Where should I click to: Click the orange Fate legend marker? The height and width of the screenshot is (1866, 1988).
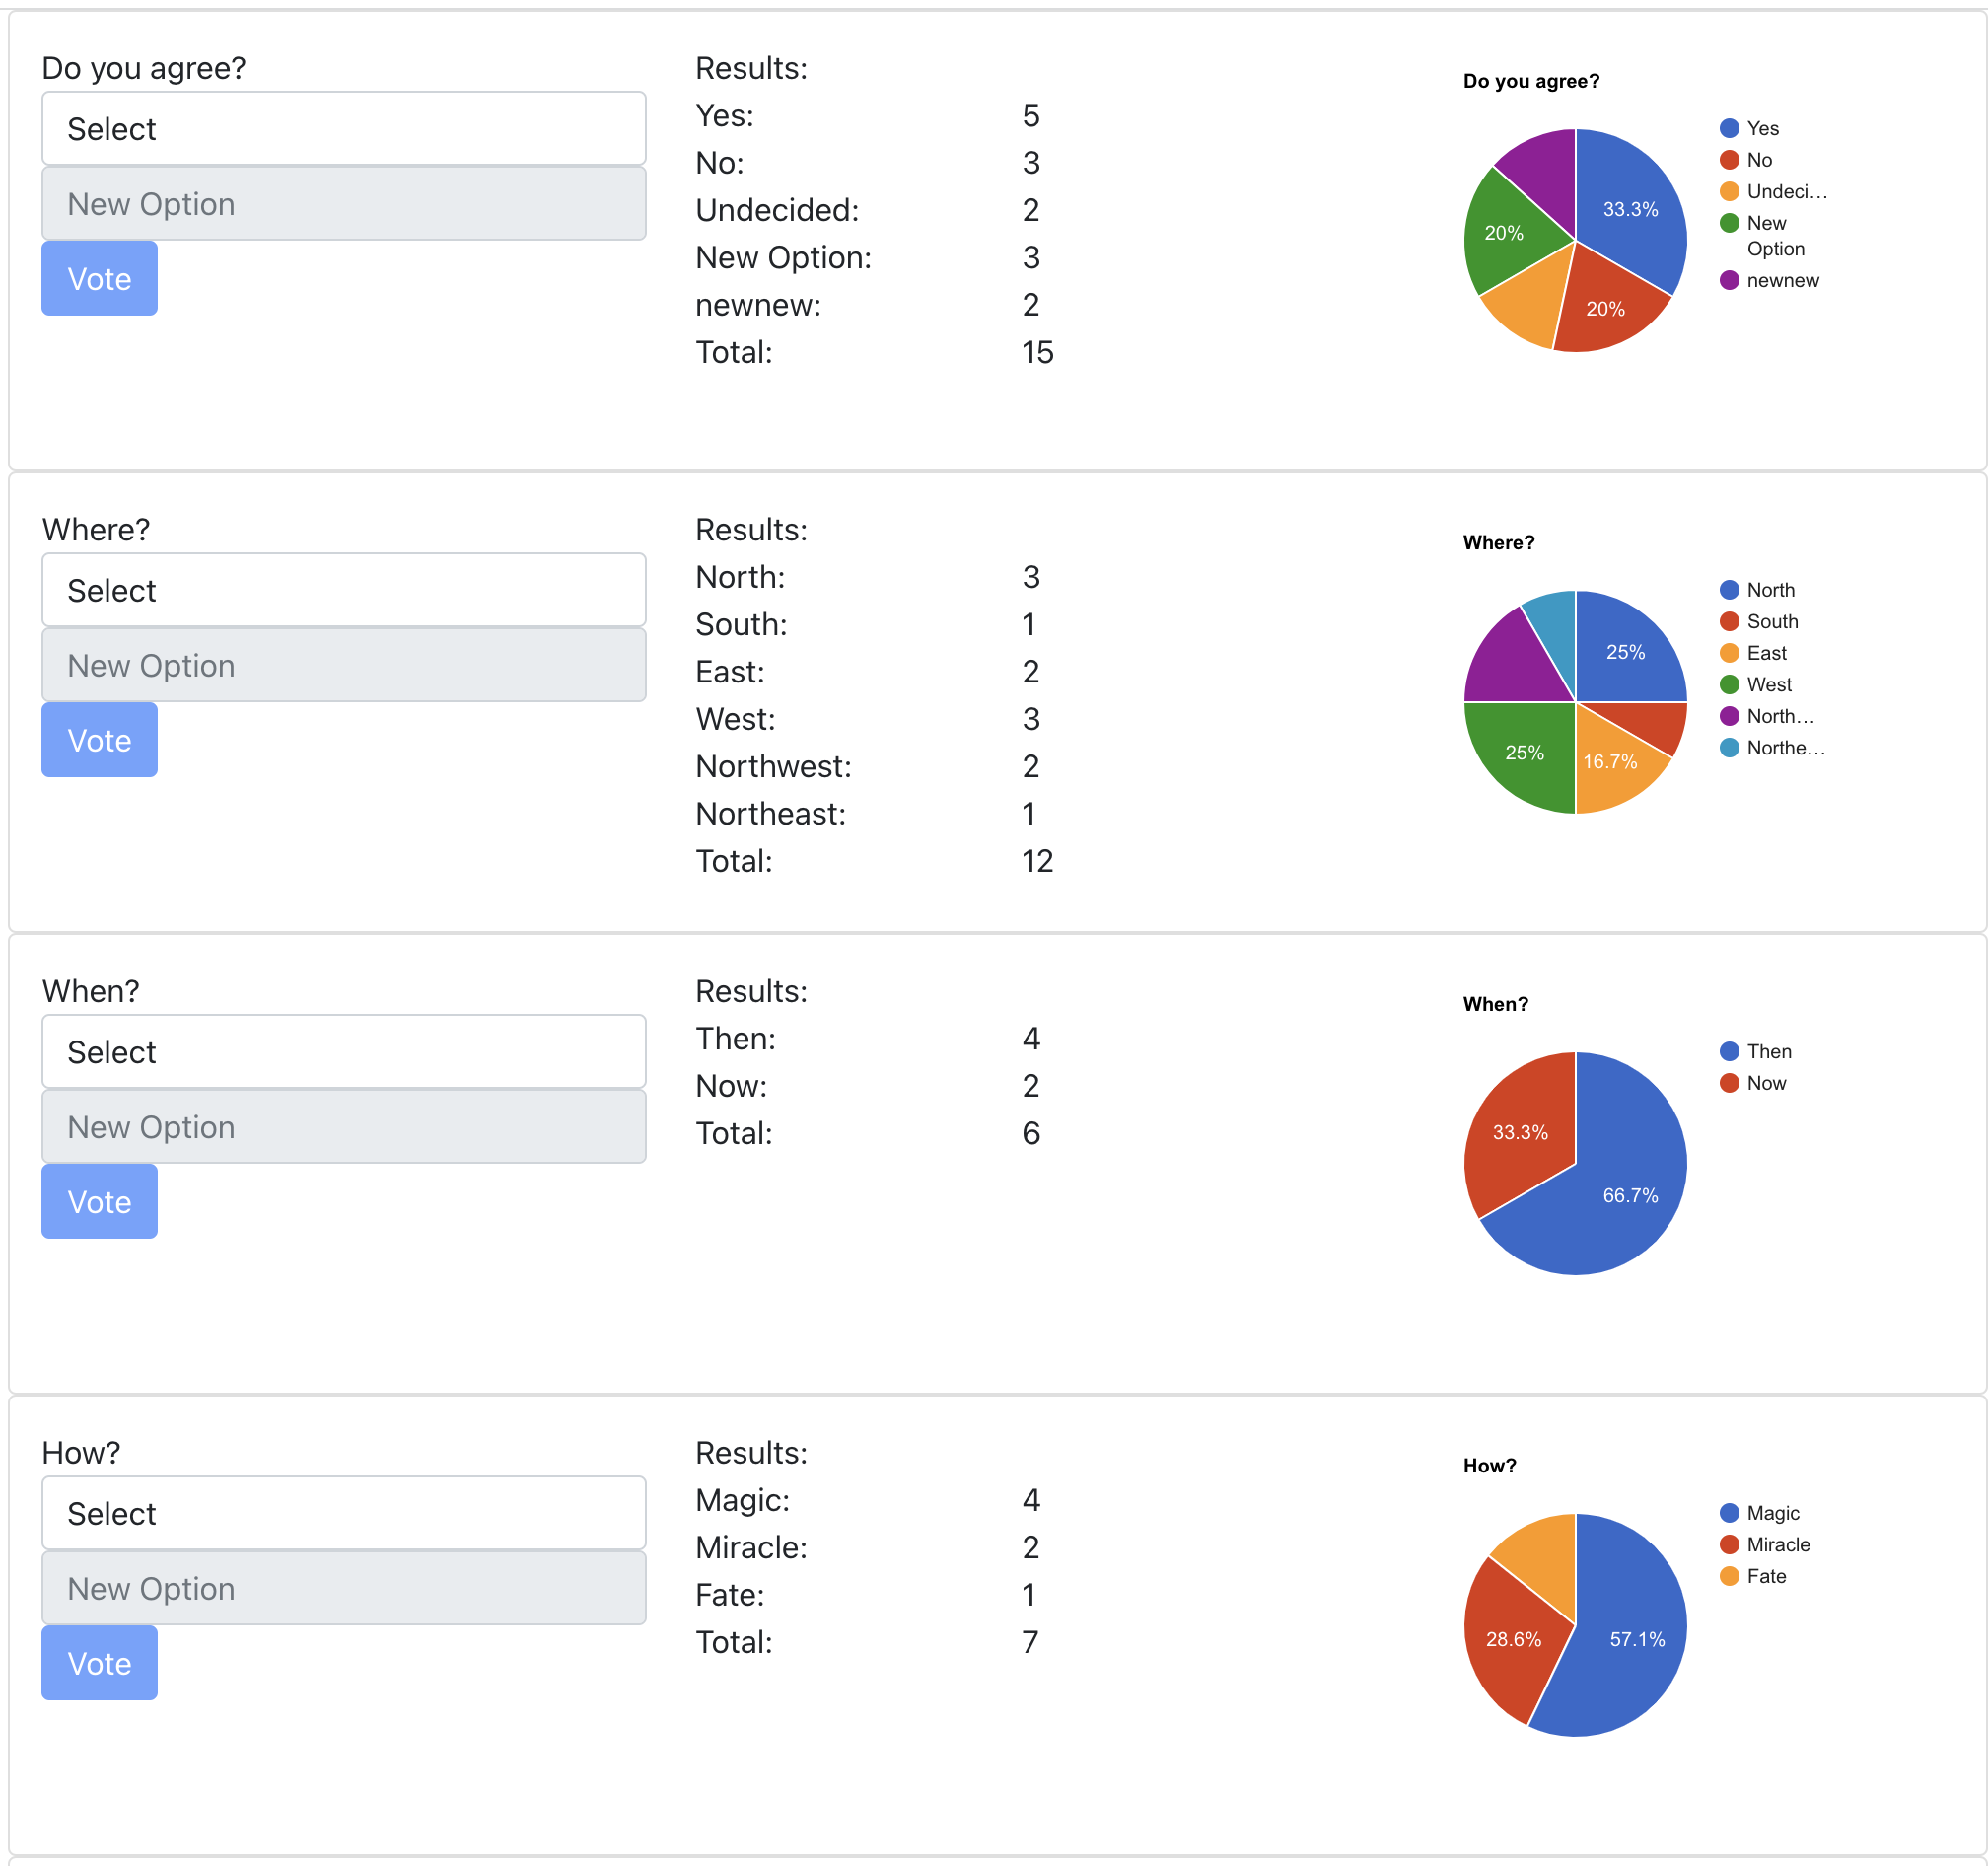pos(1729,1577)
